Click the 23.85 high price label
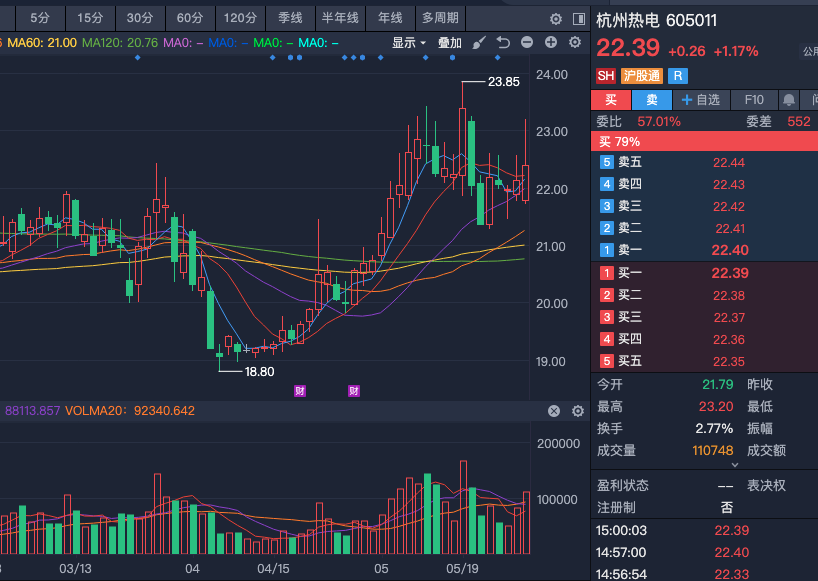Screen dimensions: 818x581 coord(503,82)
